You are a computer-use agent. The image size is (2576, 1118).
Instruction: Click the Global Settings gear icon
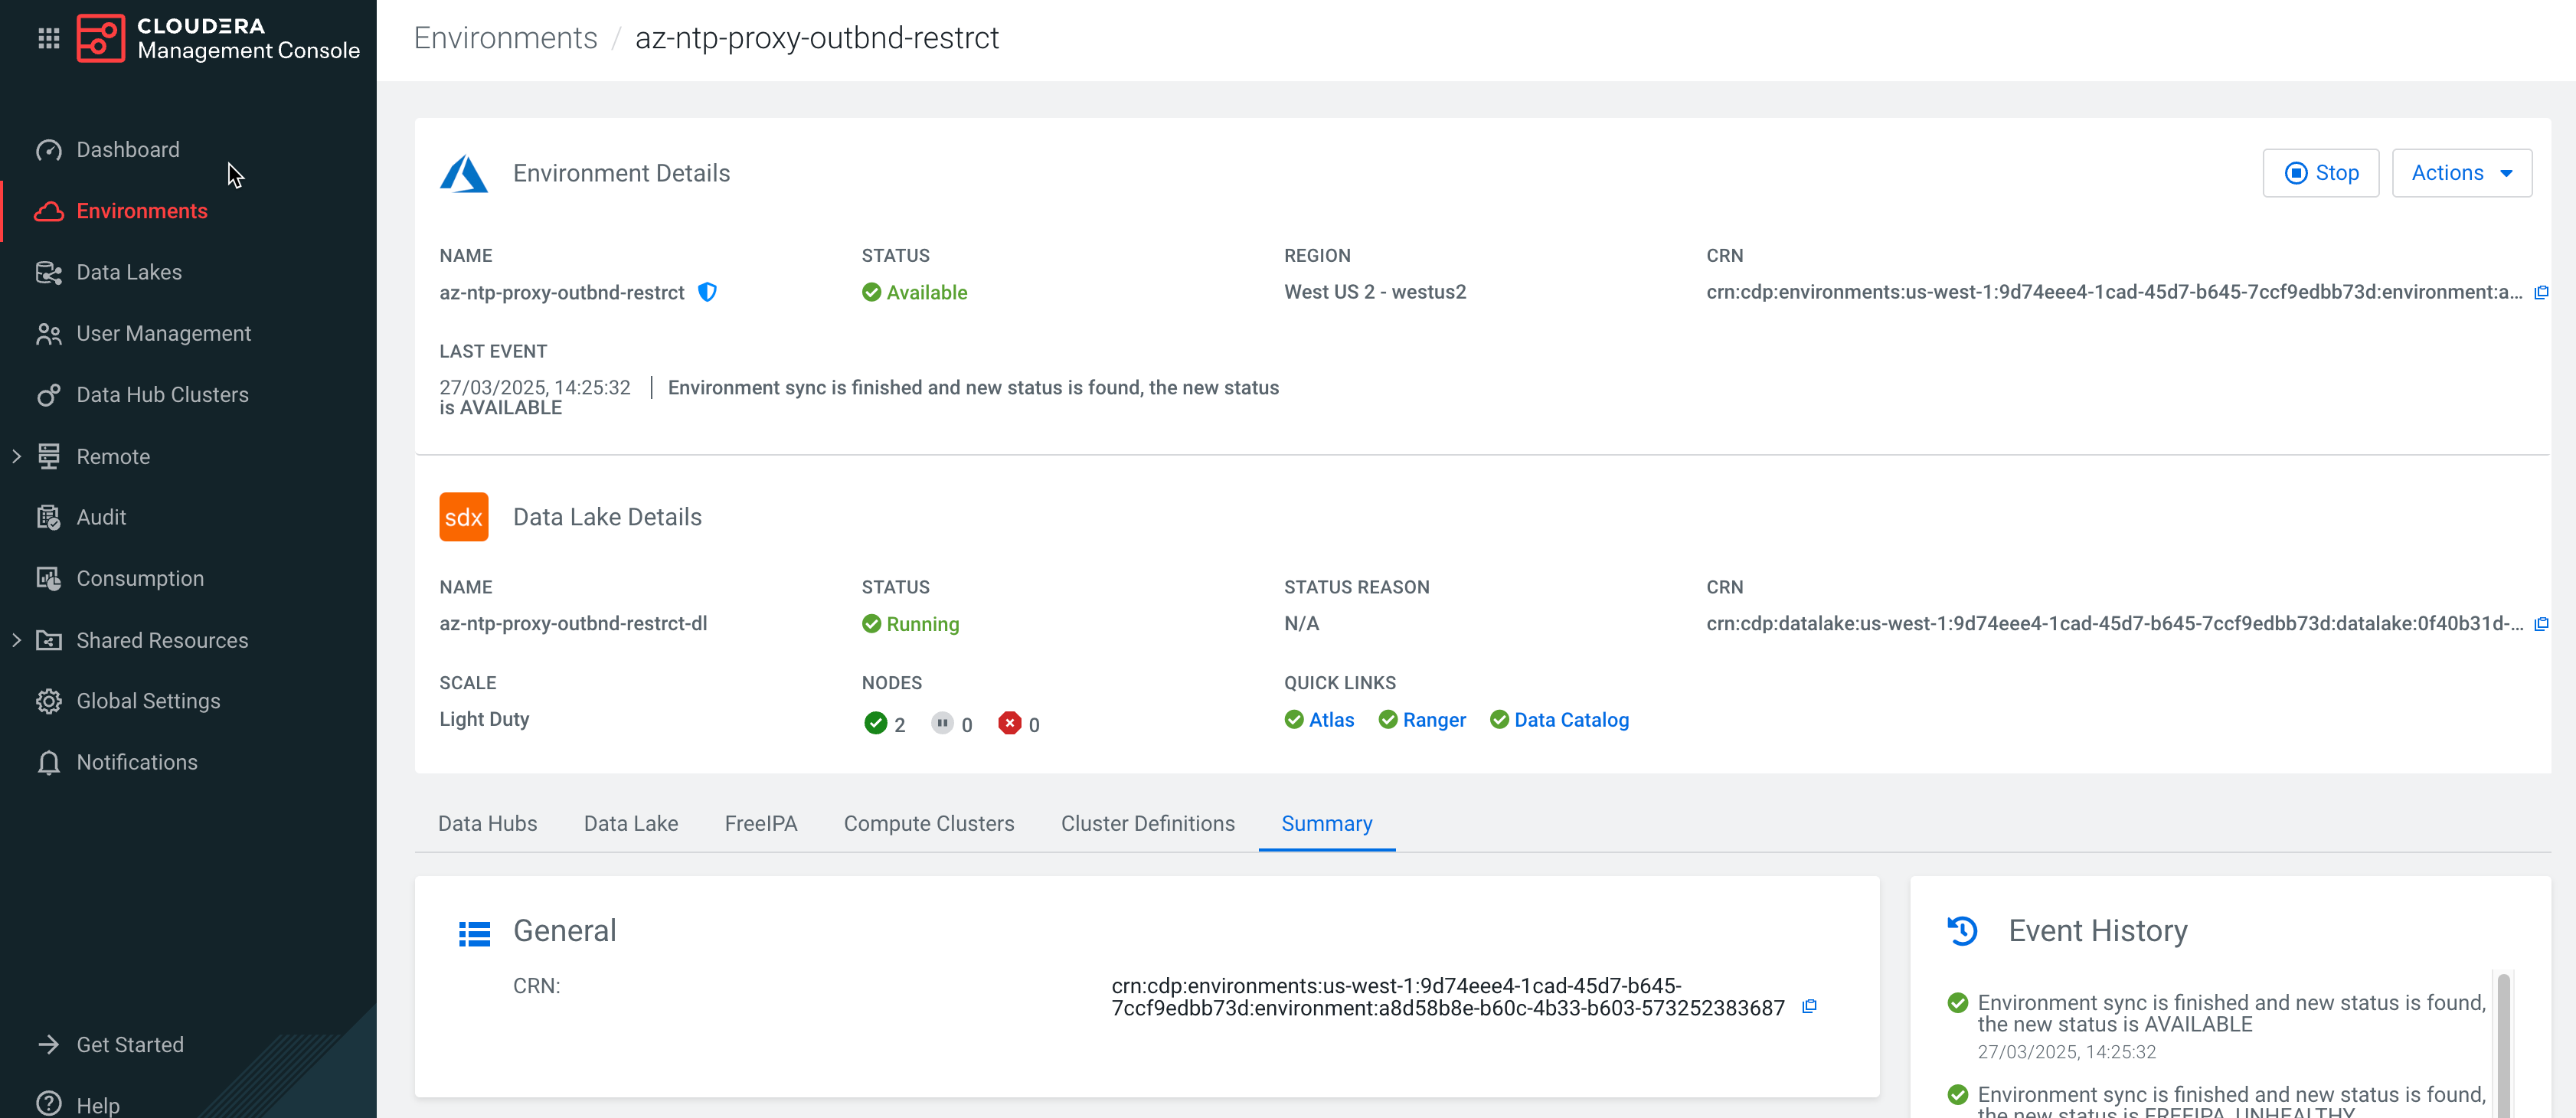(48, 701)
